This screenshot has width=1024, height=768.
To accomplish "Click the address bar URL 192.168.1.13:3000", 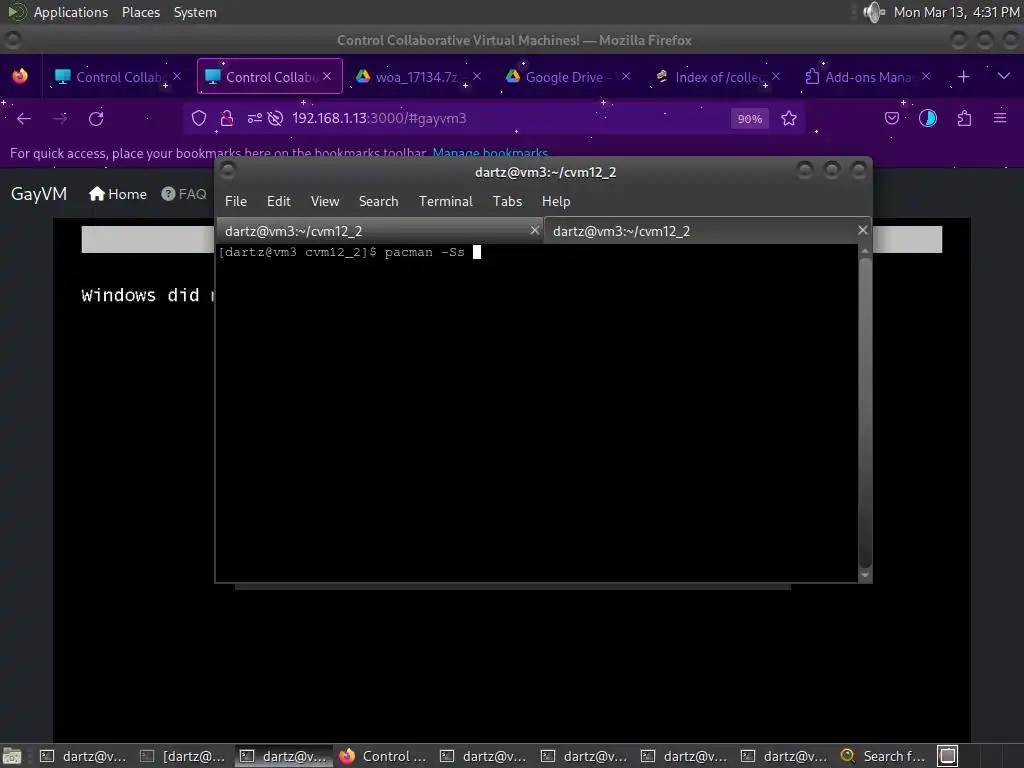I will [x=379, y=118].
